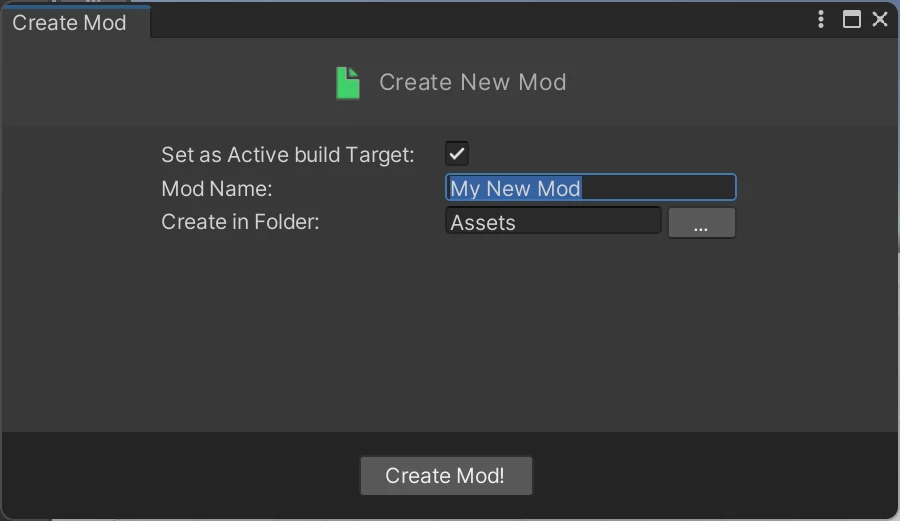The width and height of the screenshot is (900, 521).
Task: Browse folders with the ellipsis button
Action: tap(701, 223)
